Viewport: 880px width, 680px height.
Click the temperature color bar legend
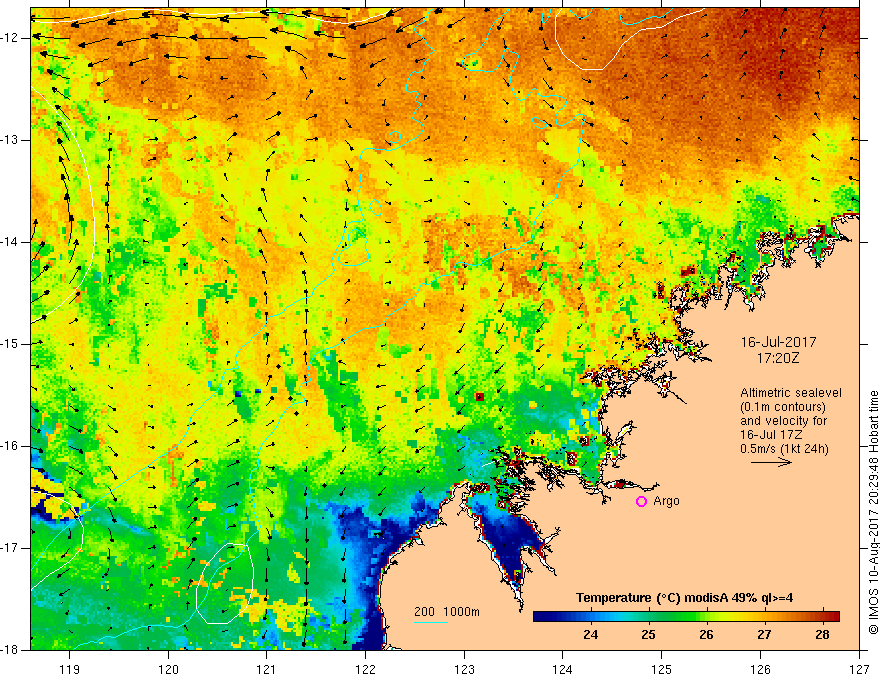[686, 617]
